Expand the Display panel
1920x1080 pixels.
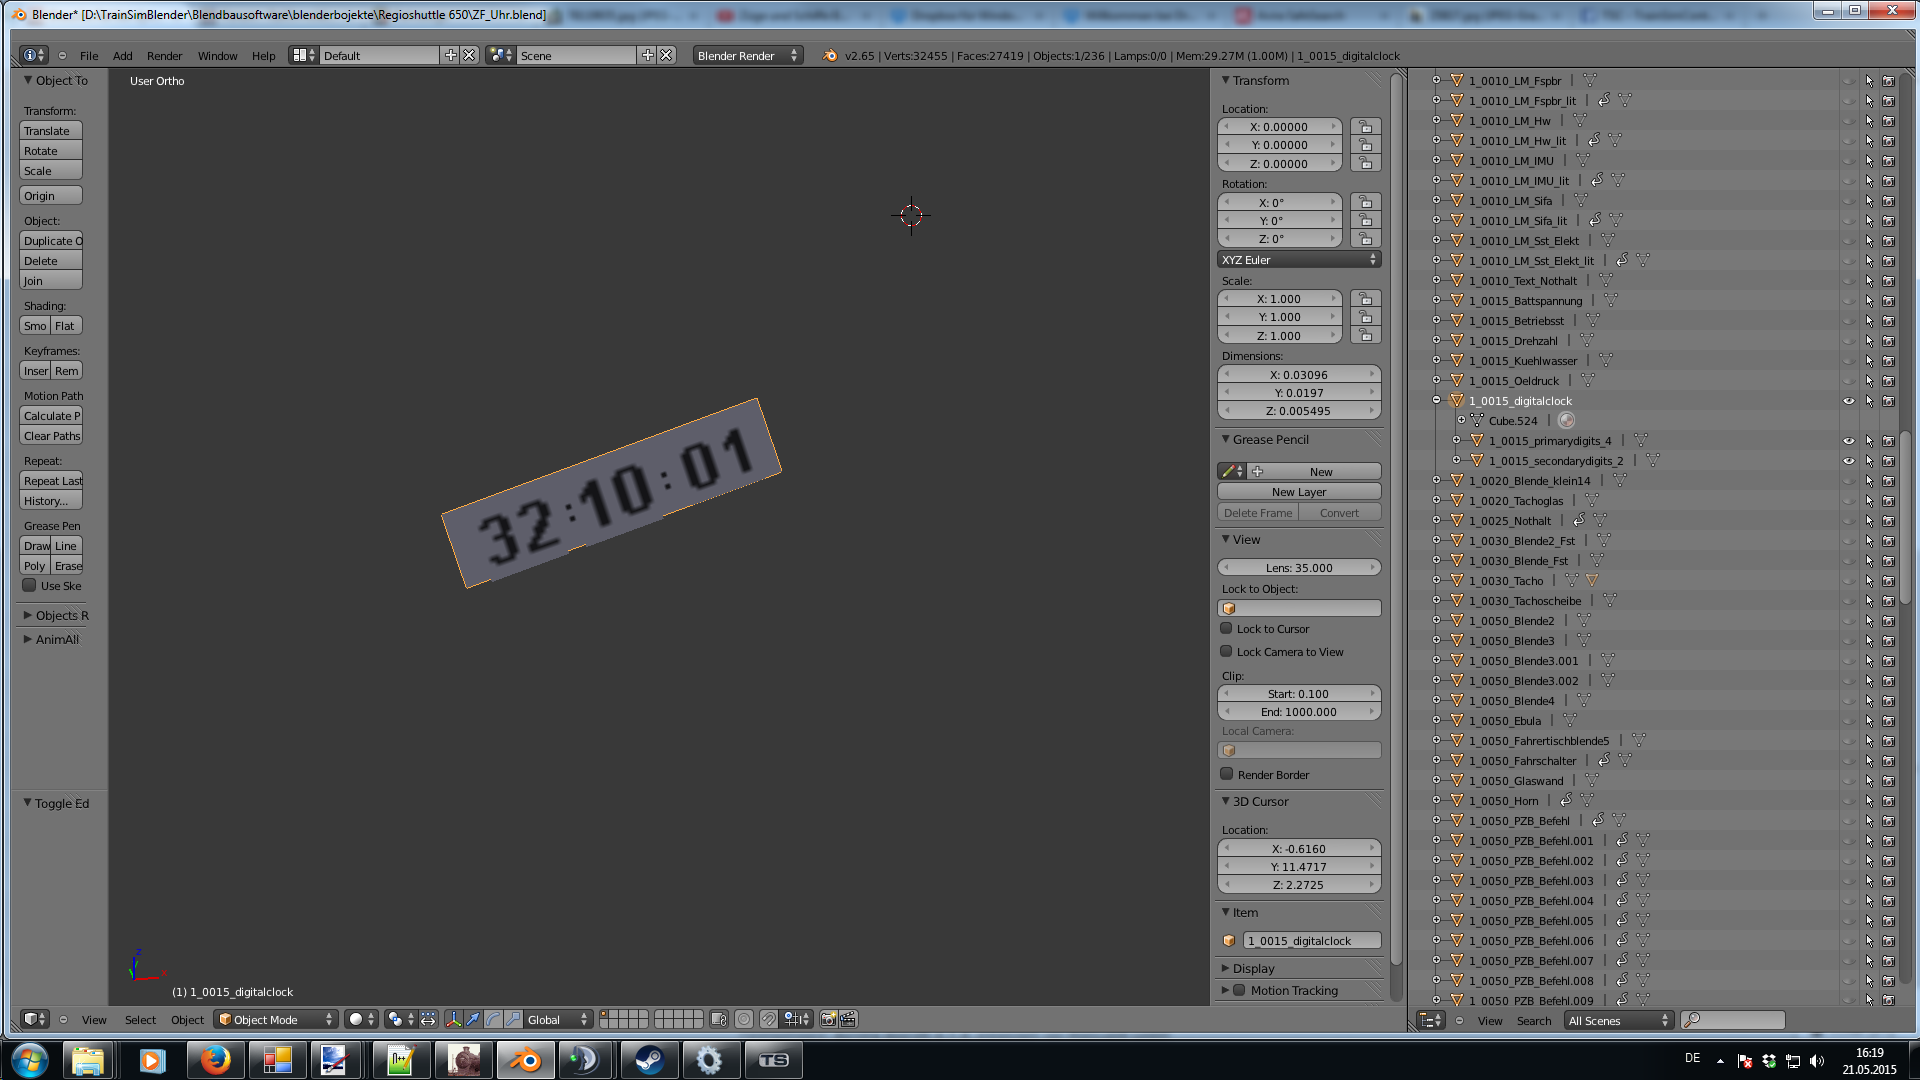tap(1253, 968)
